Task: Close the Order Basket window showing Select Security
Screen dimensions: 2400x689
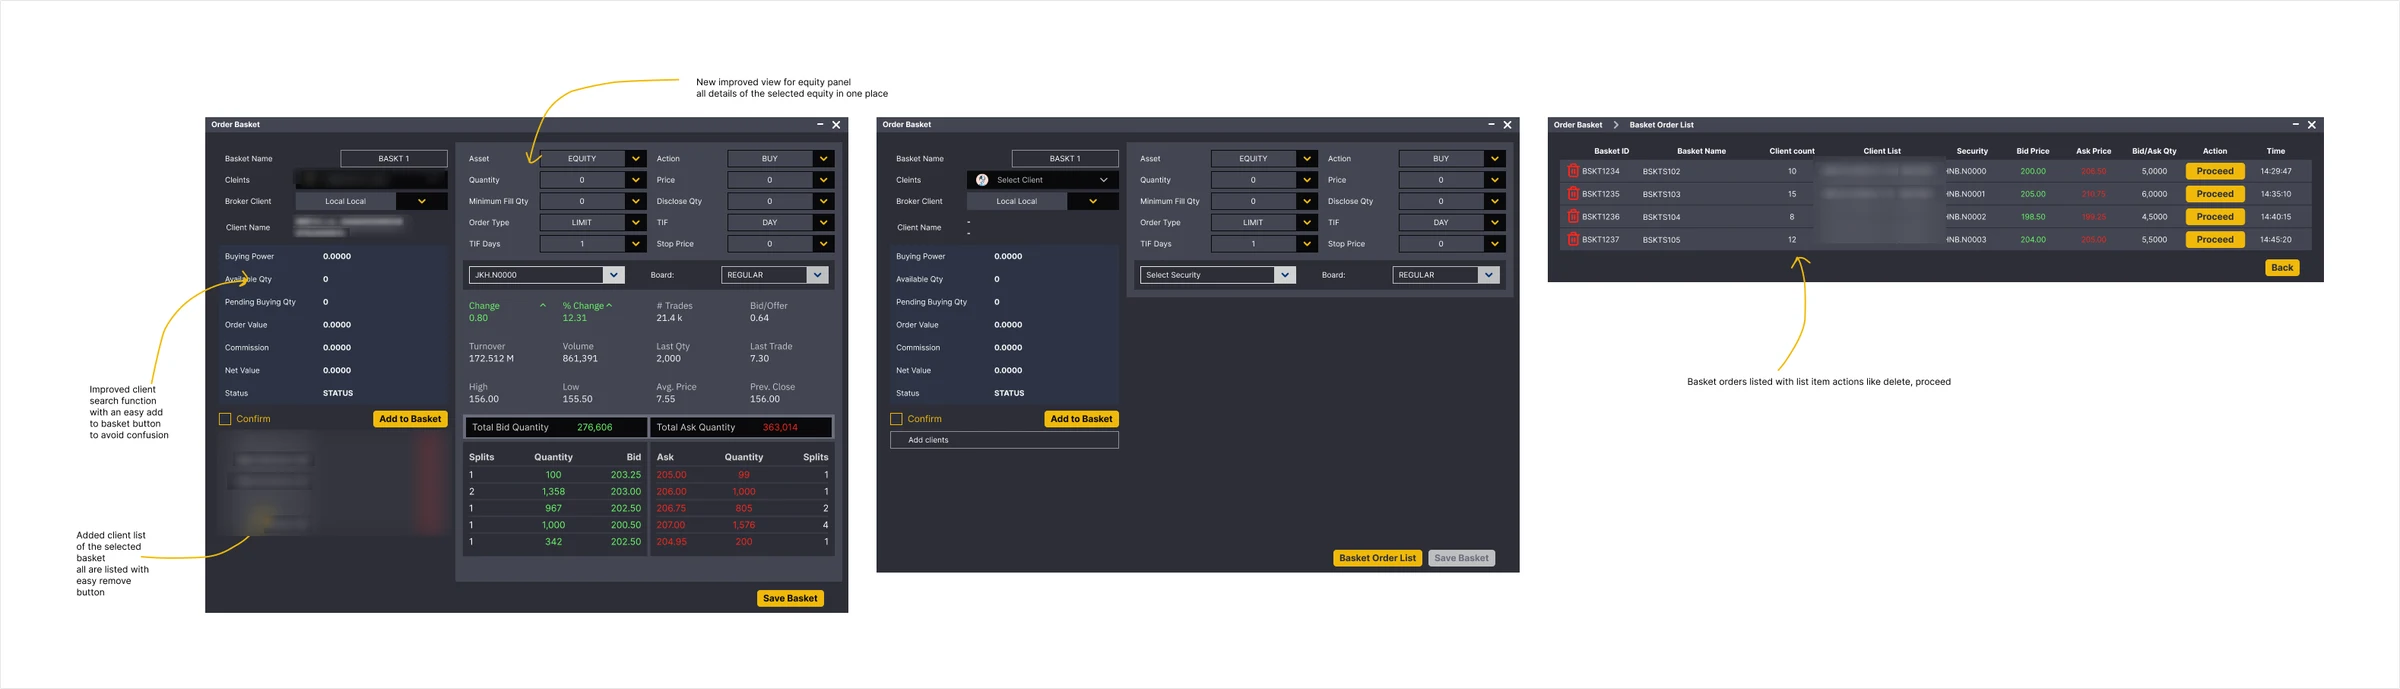Action: (x=1507, y=125)
